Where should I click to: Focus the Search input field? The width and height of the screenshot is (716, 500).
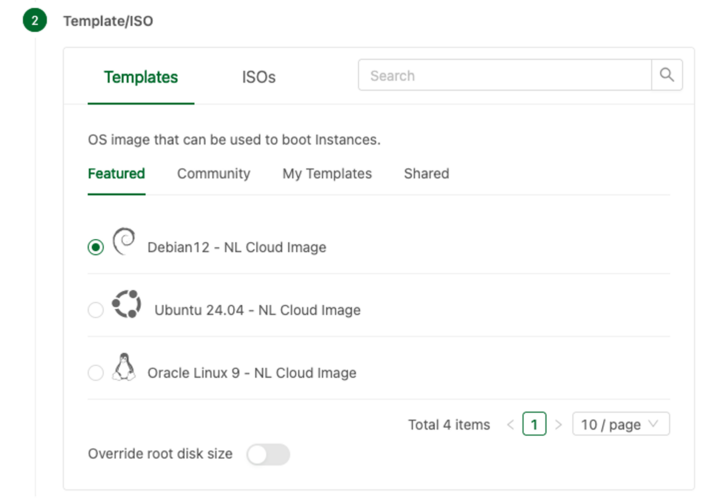[x=505, y=75]
